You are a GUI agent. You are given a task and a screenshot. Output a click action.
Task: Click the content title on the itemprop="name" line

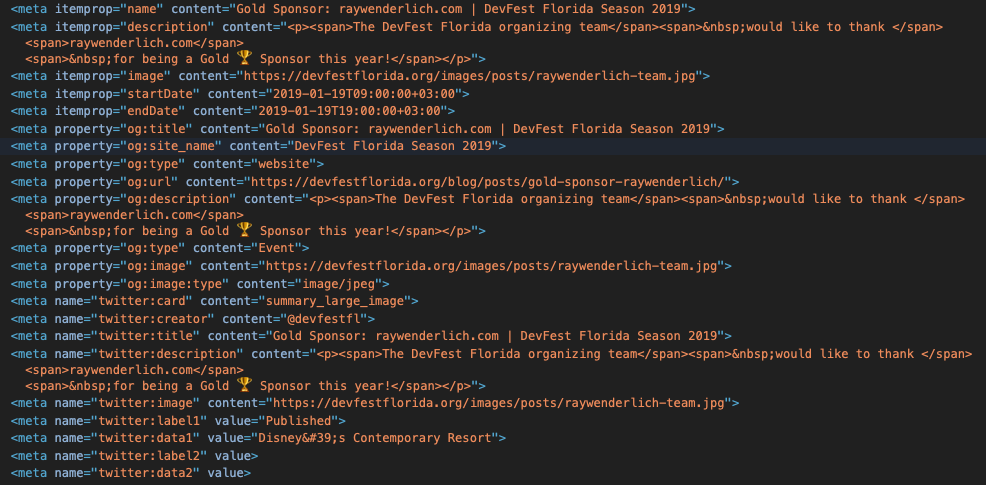click(460, 9)
